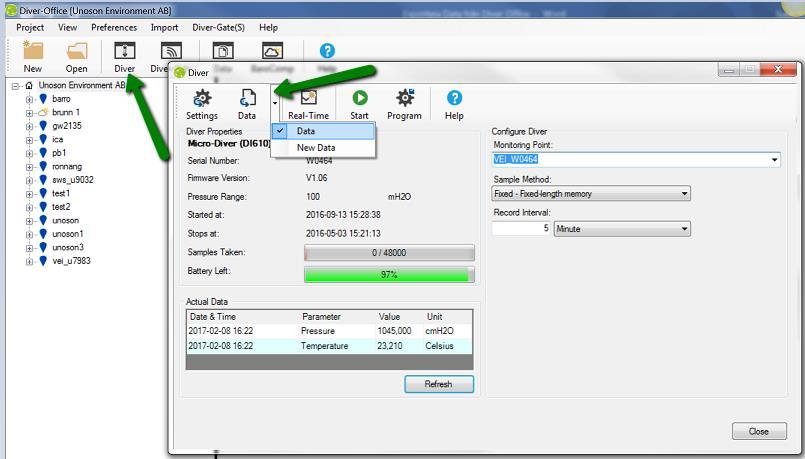Click the Close button in Diver dialog
The height and width of the screenshot is (459, 805).
click(759, 431)
